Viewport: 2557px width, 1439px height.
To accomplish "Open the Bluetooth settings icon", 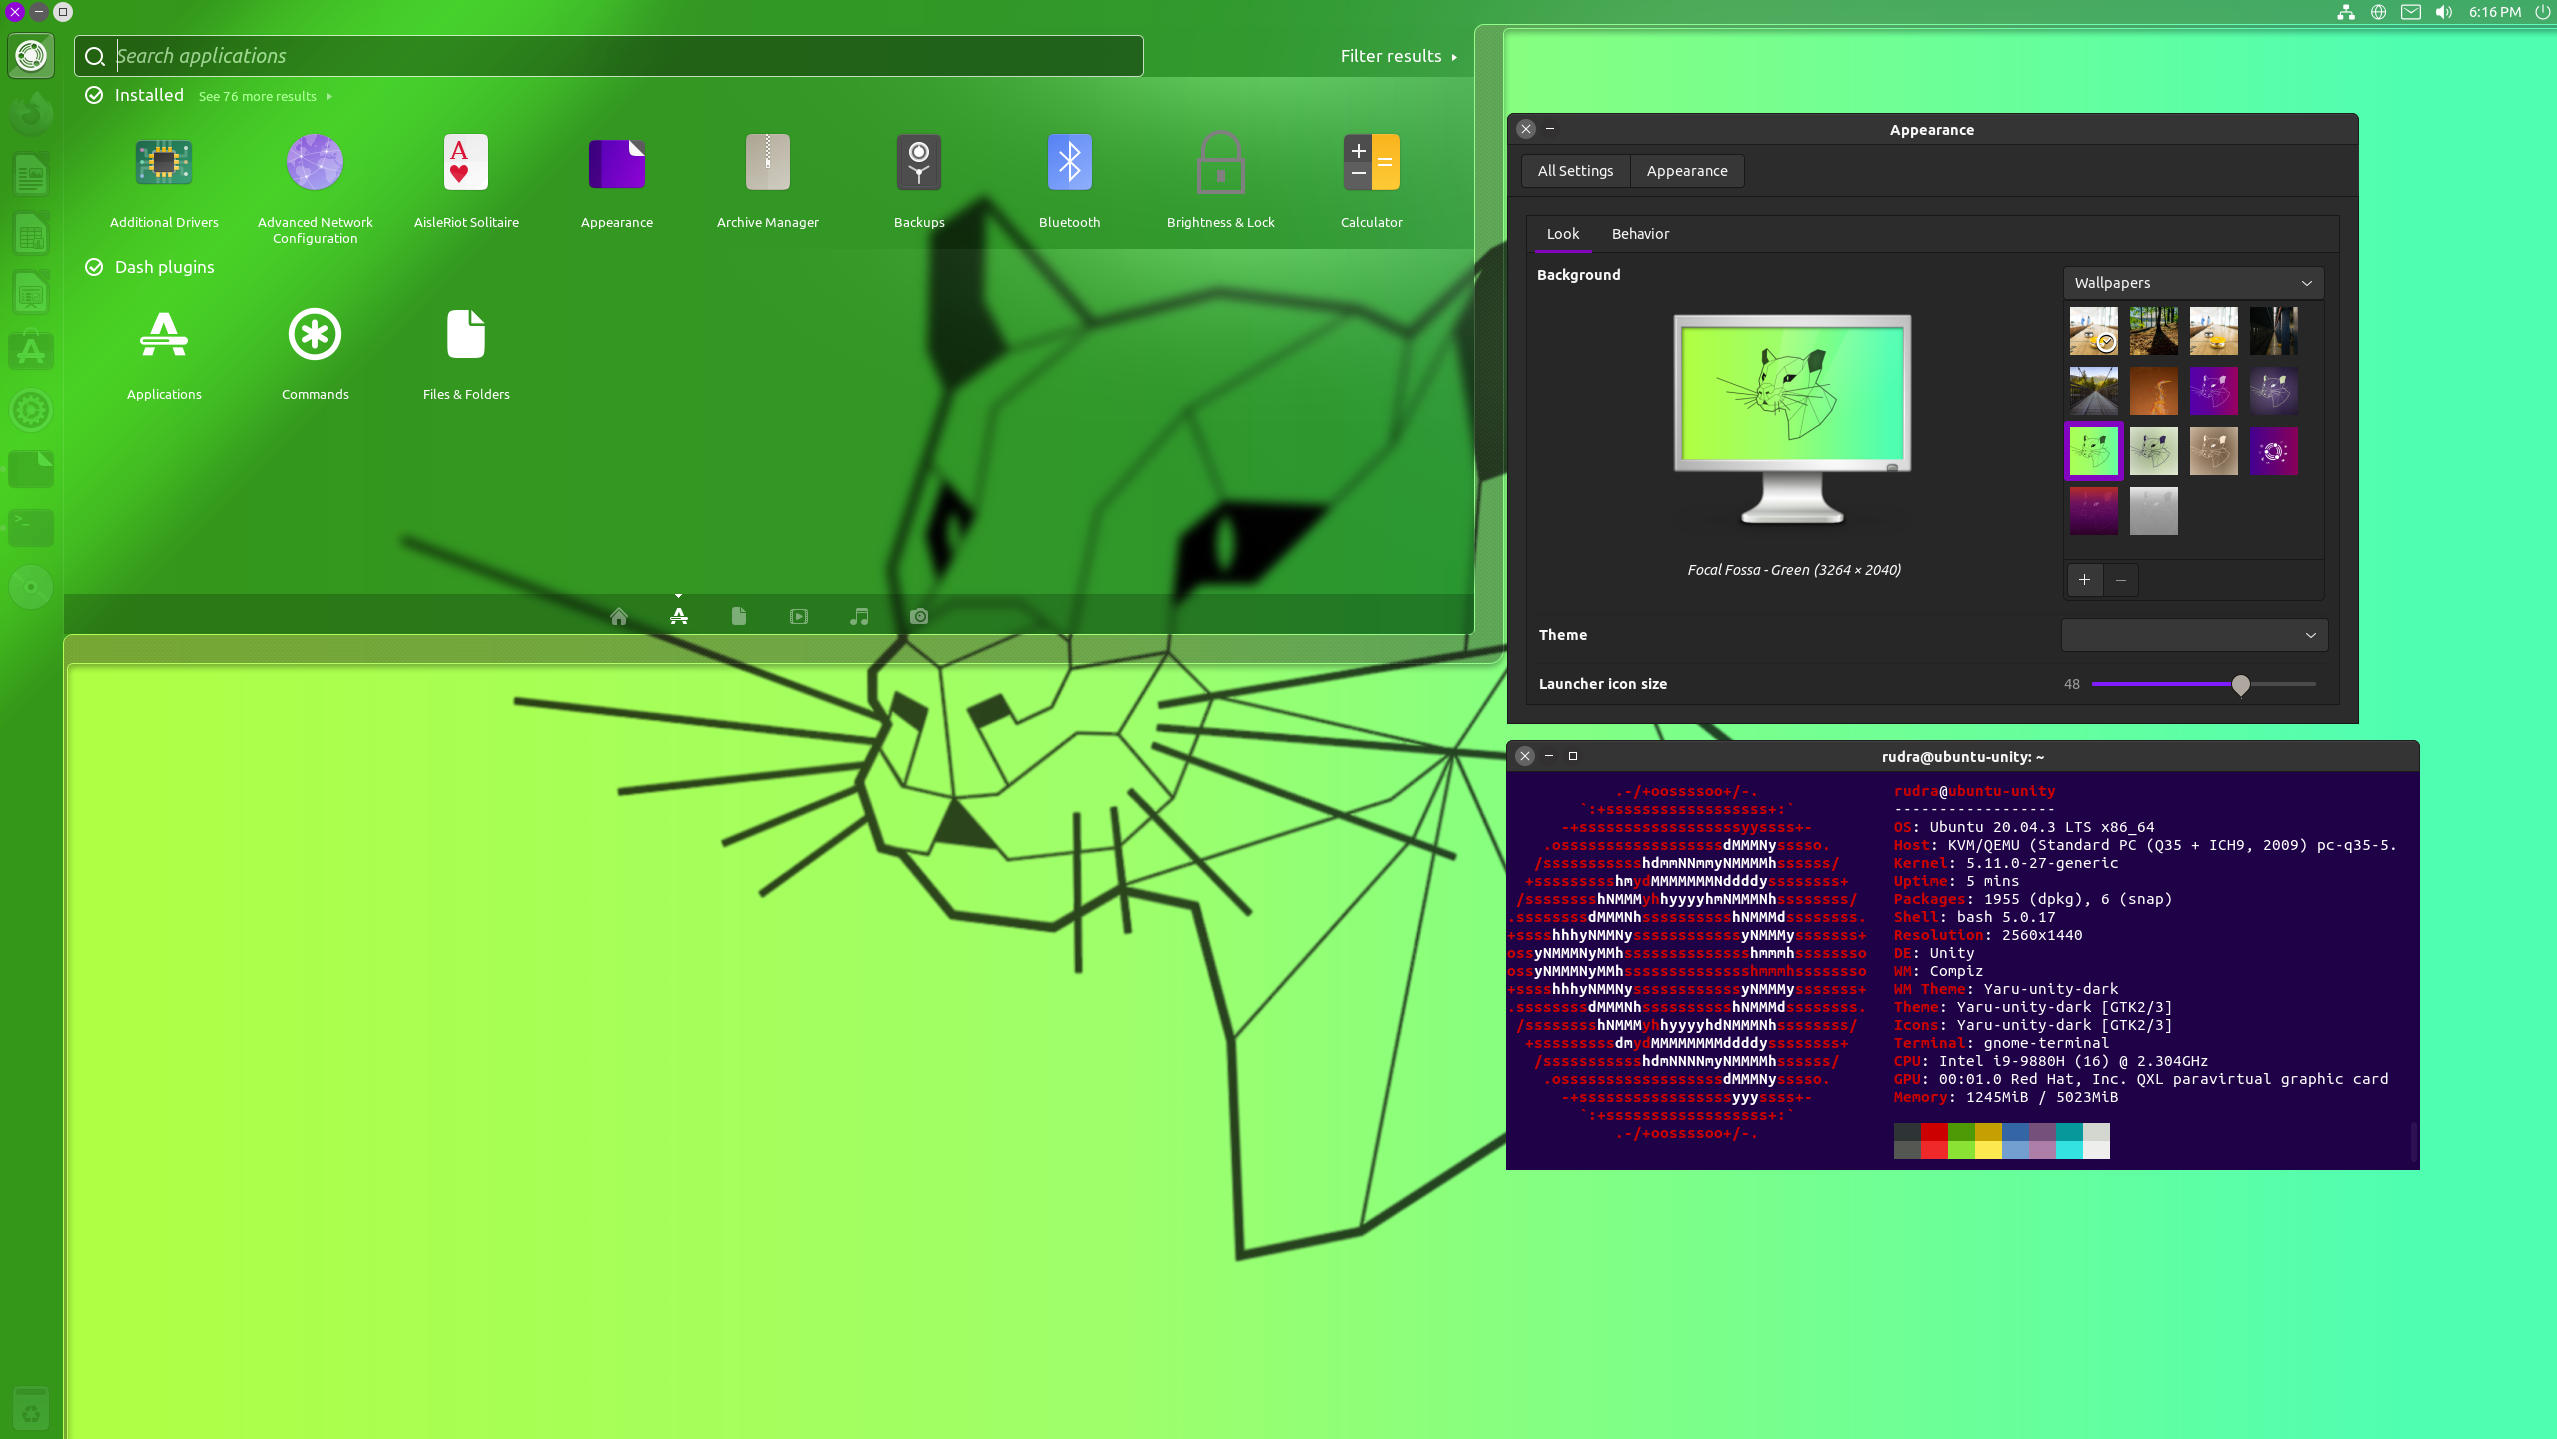I will point(1069,163).
